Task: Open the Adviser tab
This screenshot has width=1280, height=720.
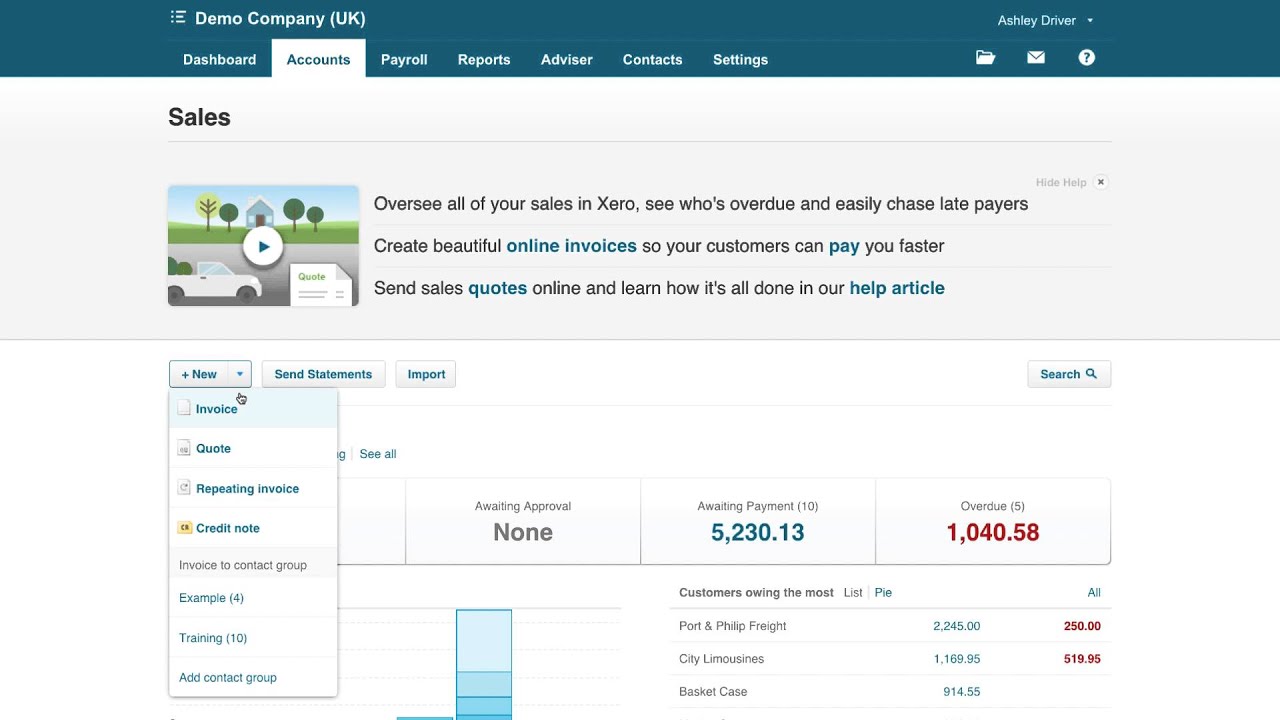Action: point(567,59)
